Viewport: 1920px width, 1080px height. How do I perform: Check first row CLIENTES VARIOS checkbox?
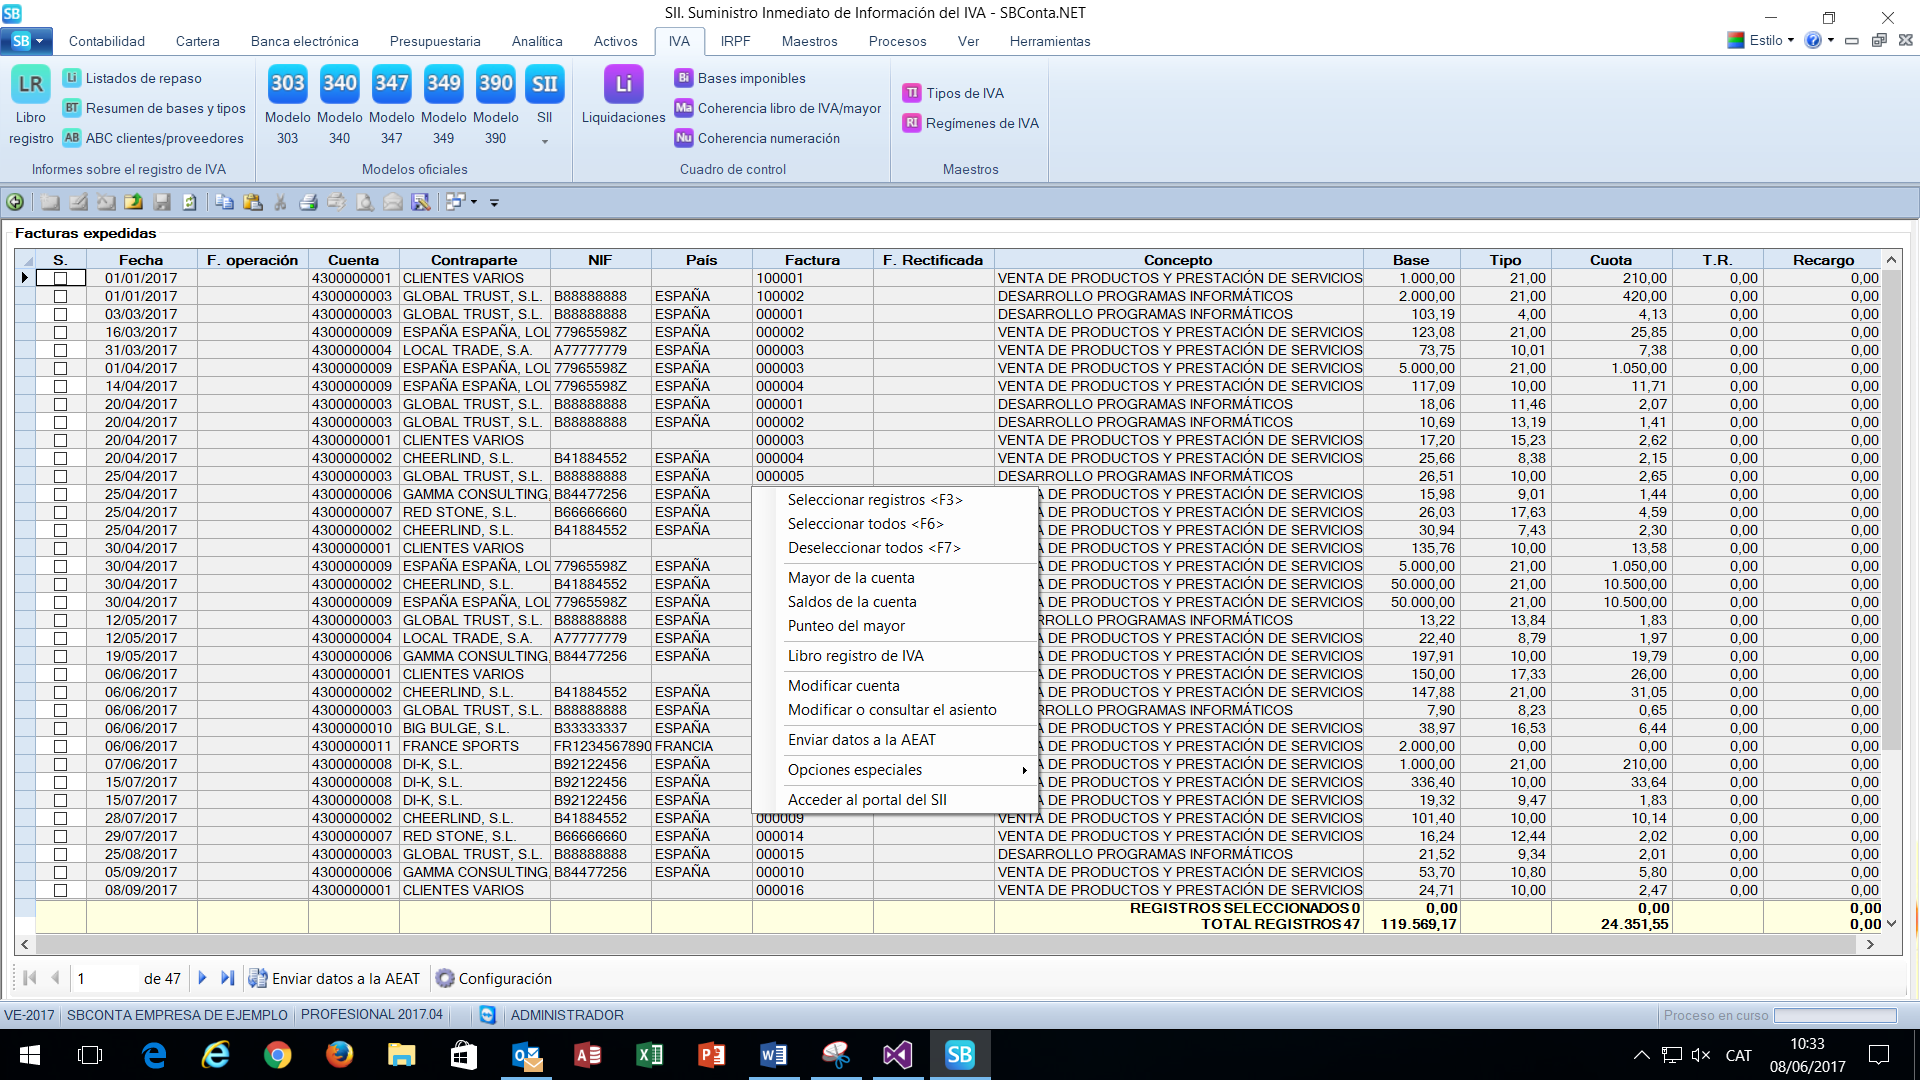(x=61, y=279)
